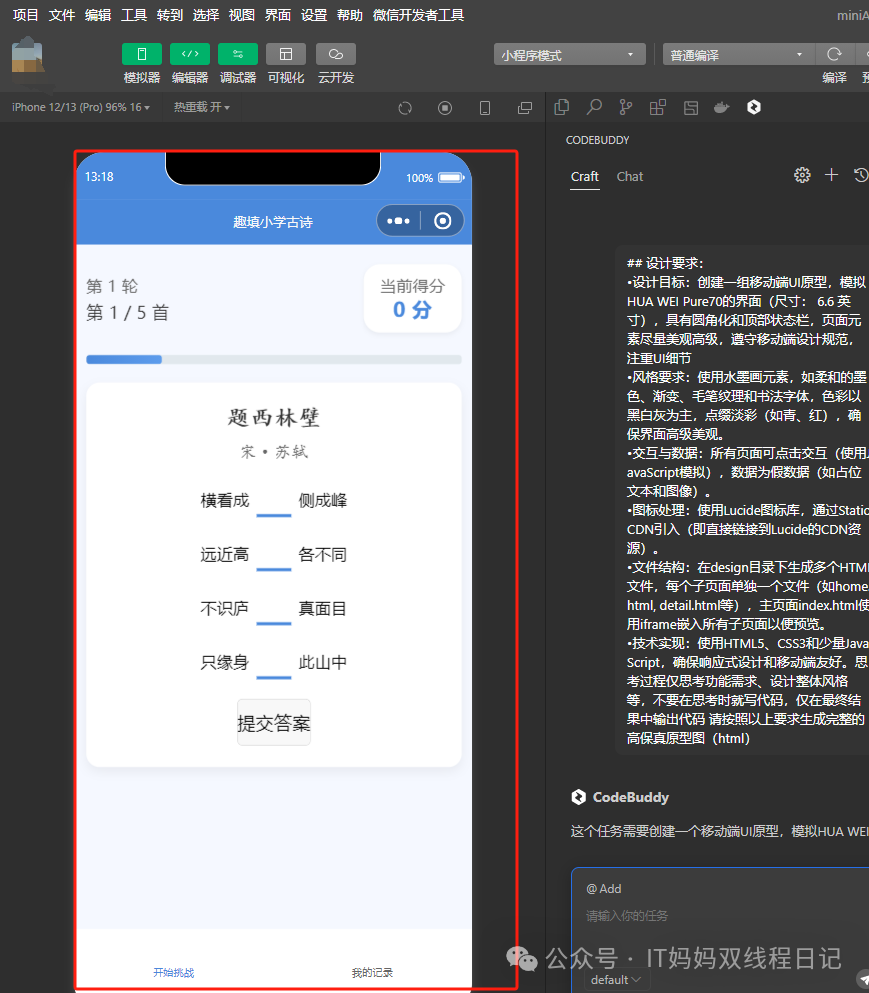Open CodeBuddy settings via the gear icon
The height and width of the screenshot is (993, 869).
[802, 174]
